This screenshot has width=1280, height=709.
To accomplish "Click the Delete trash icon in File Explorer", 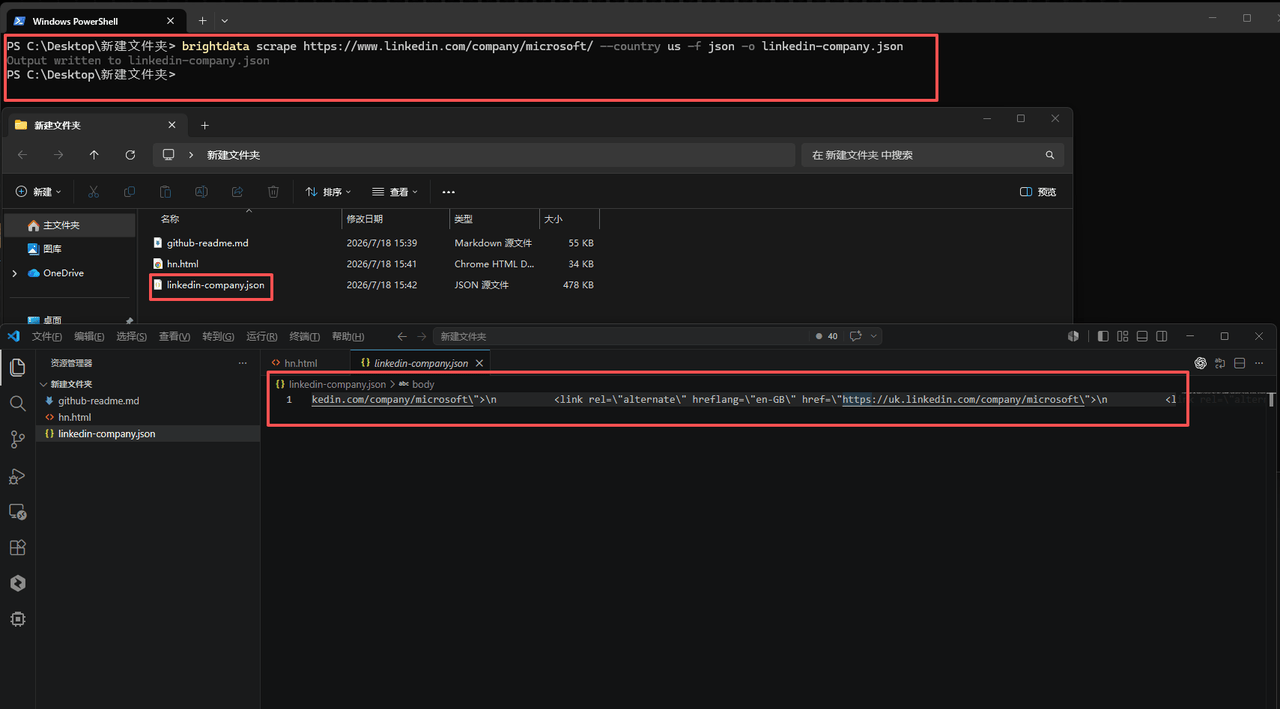I will tap(273, 191).
